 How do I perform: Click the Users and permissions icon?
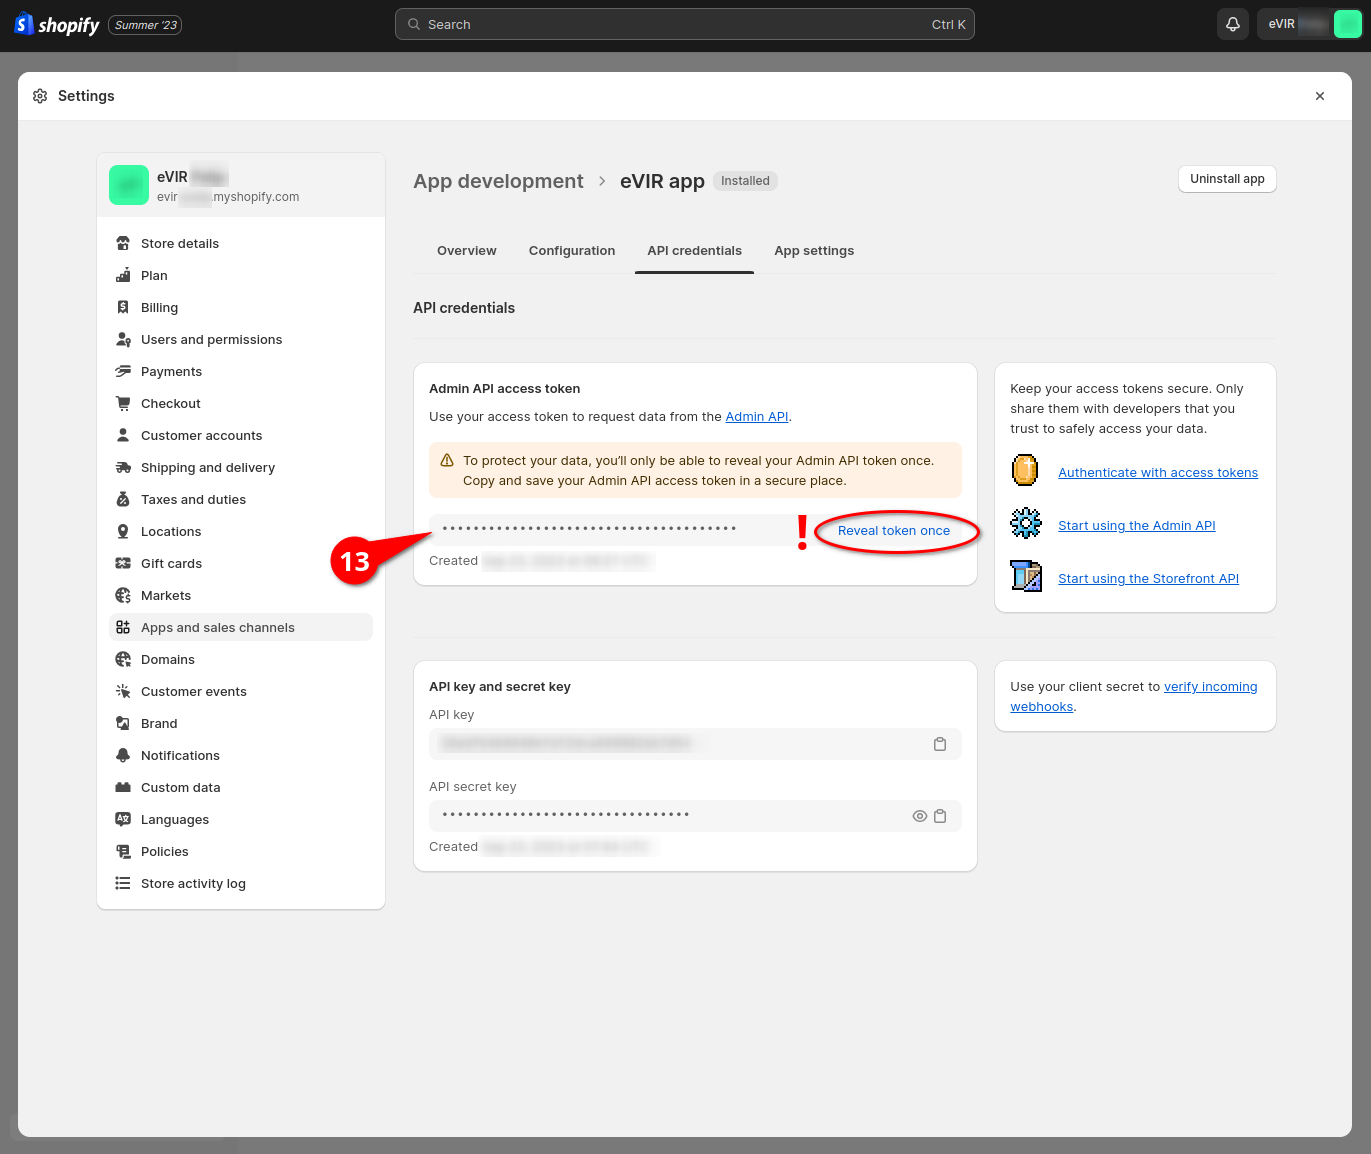(x=123, y=339)
